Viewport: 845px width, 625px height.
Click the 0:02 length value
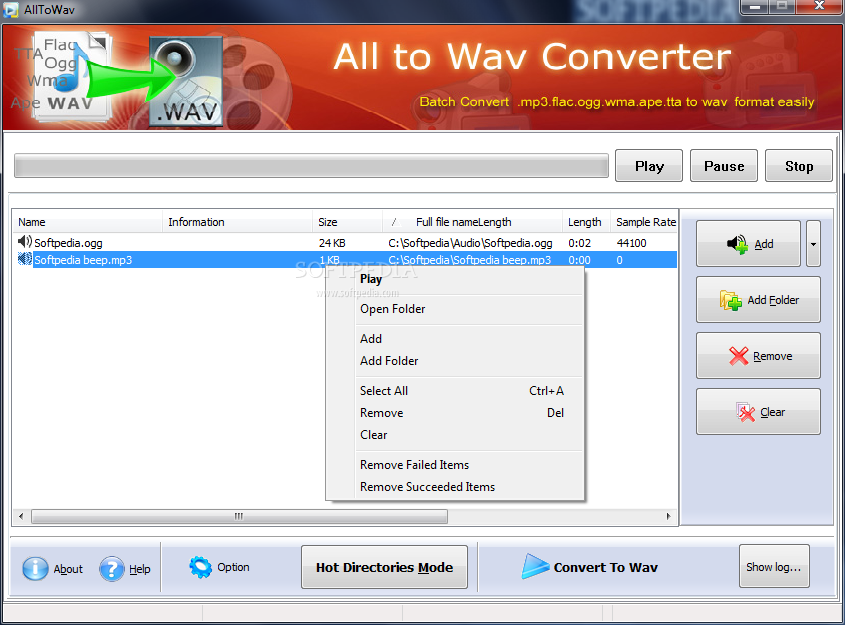click(579, 243)
